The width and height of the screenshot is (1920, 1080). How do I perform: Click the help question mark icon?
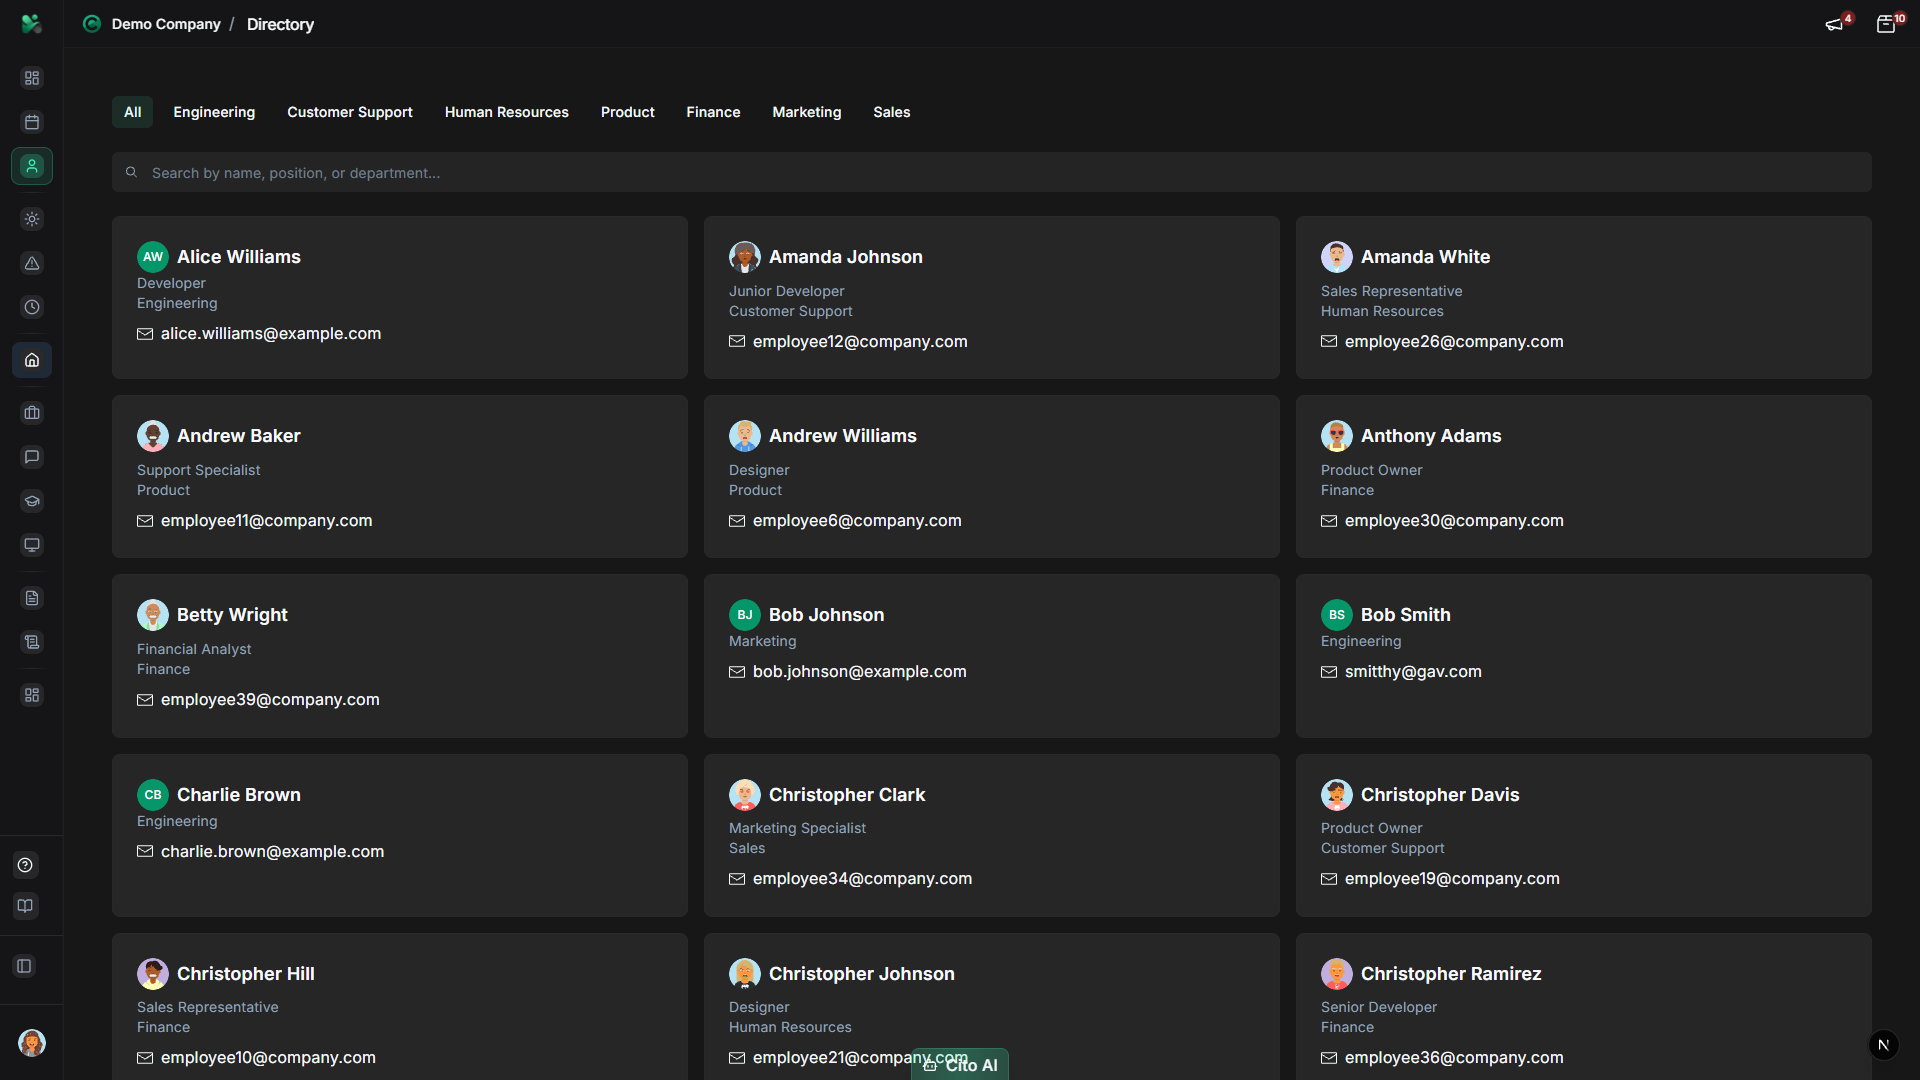tap(24, 865)
